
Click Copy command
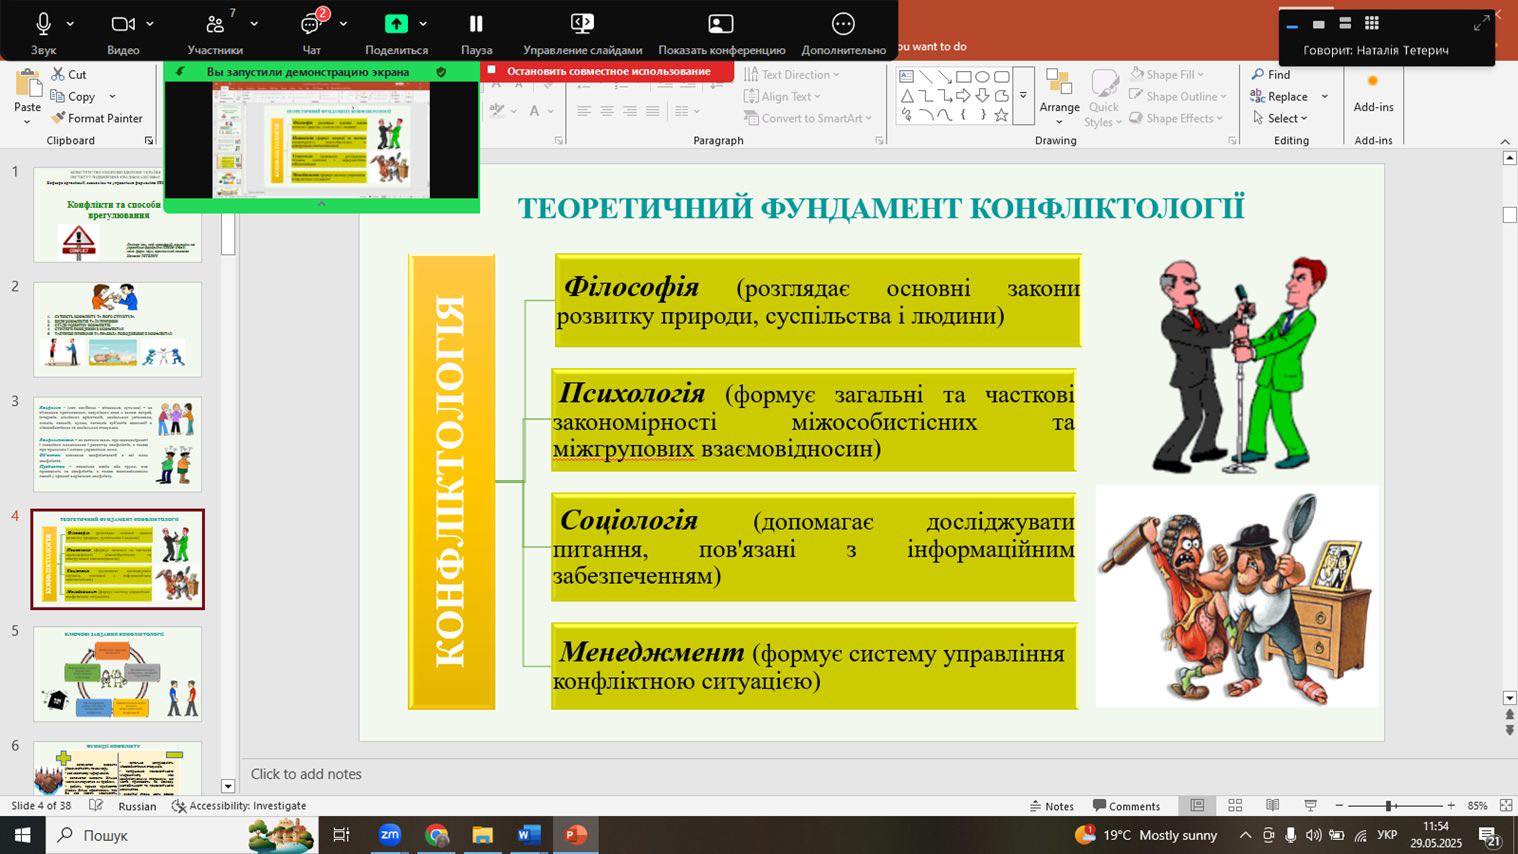72,96
